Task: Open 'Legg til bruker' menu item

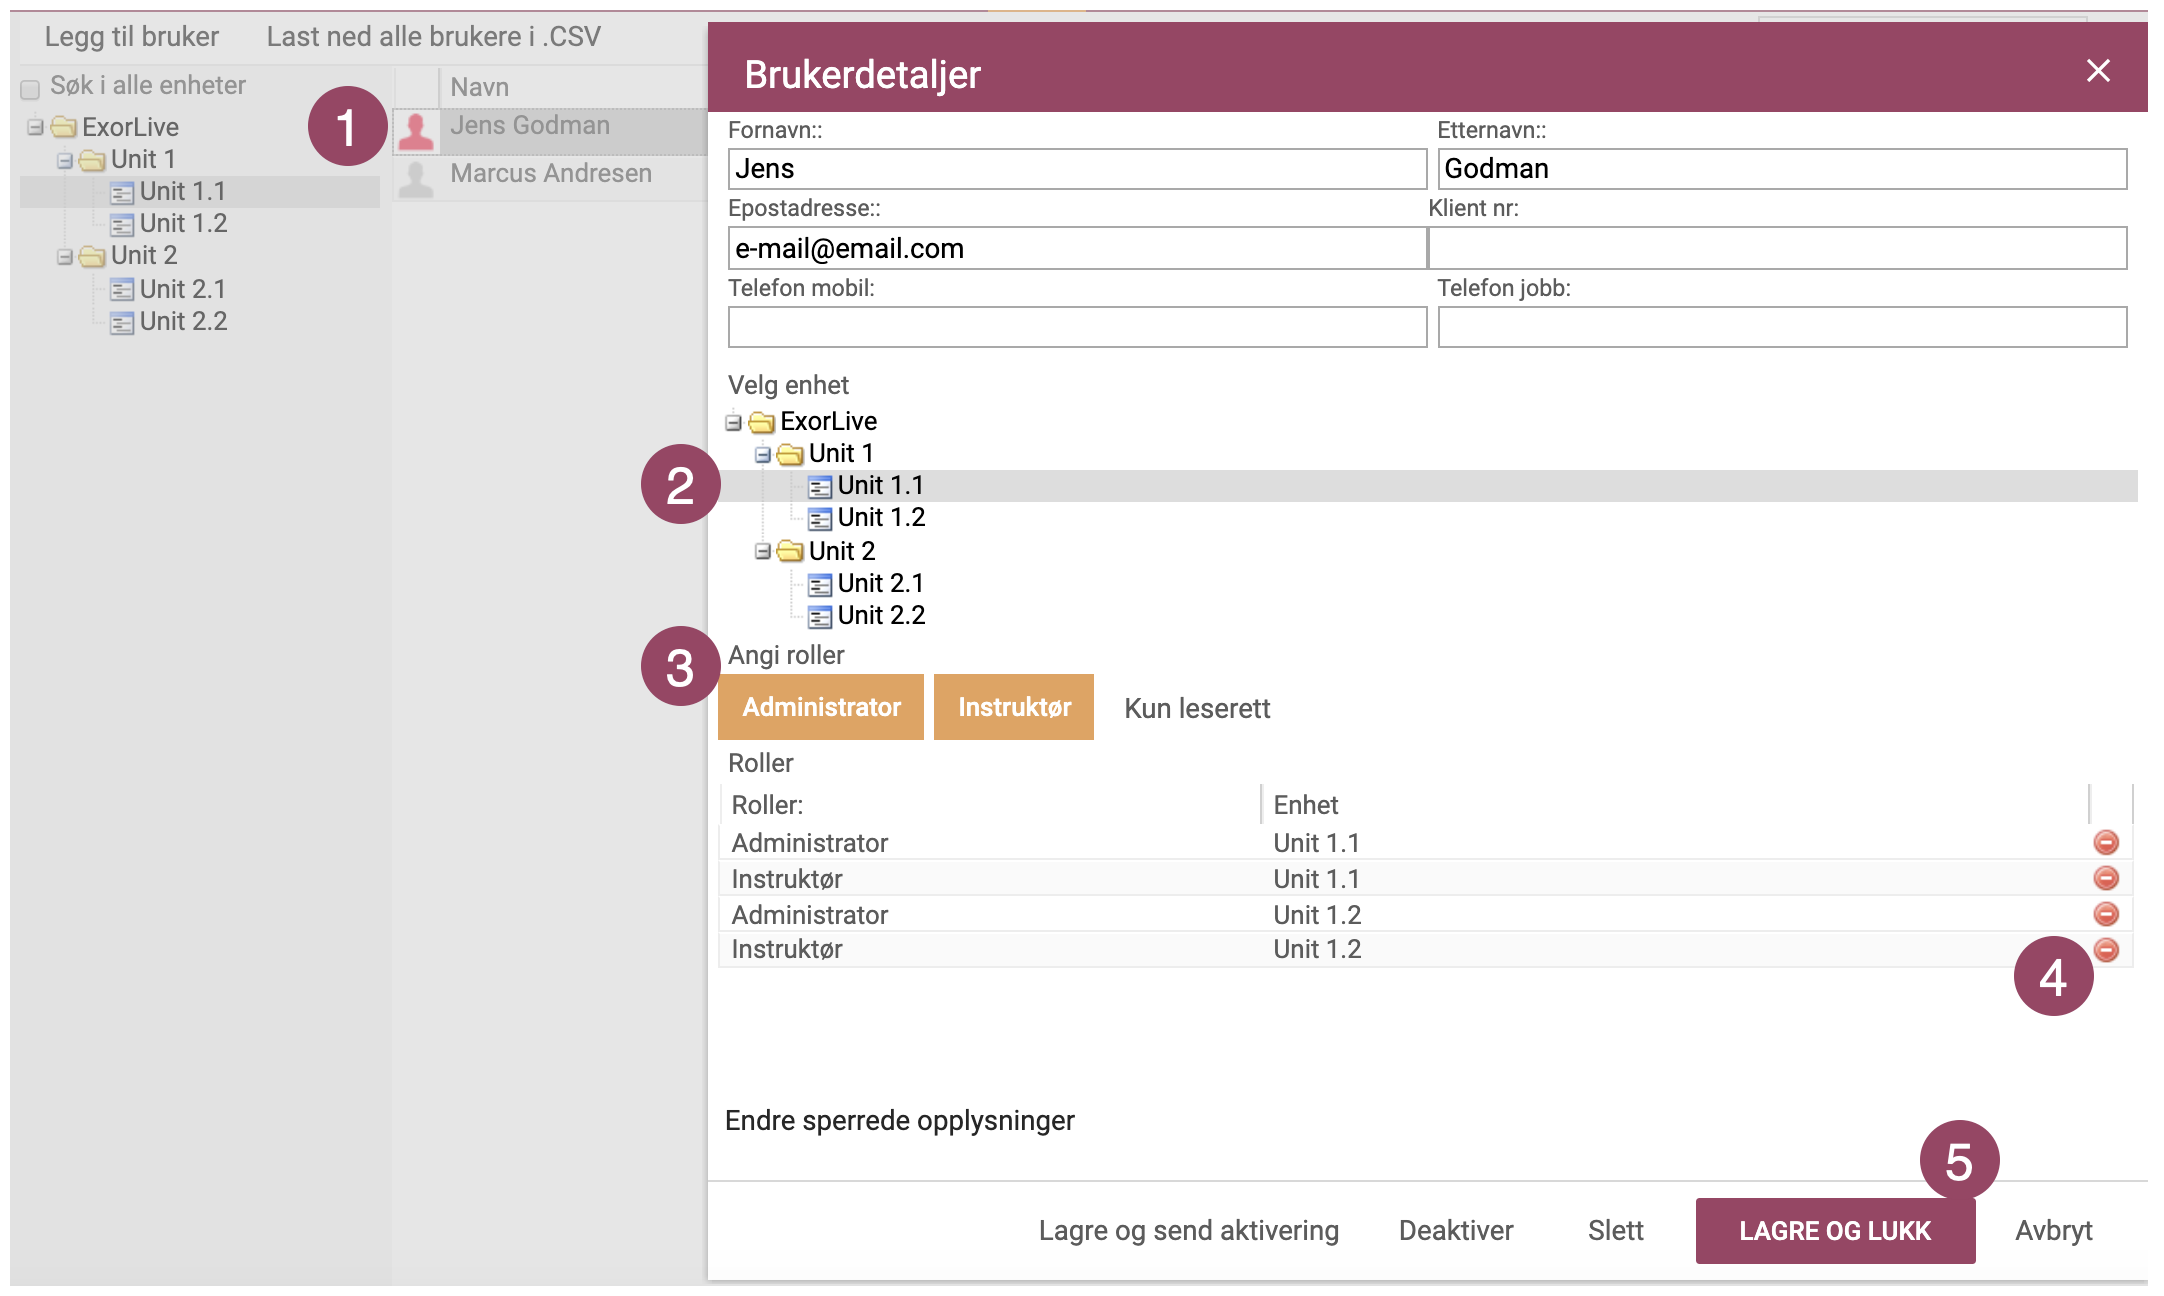Action: point(131,37)
